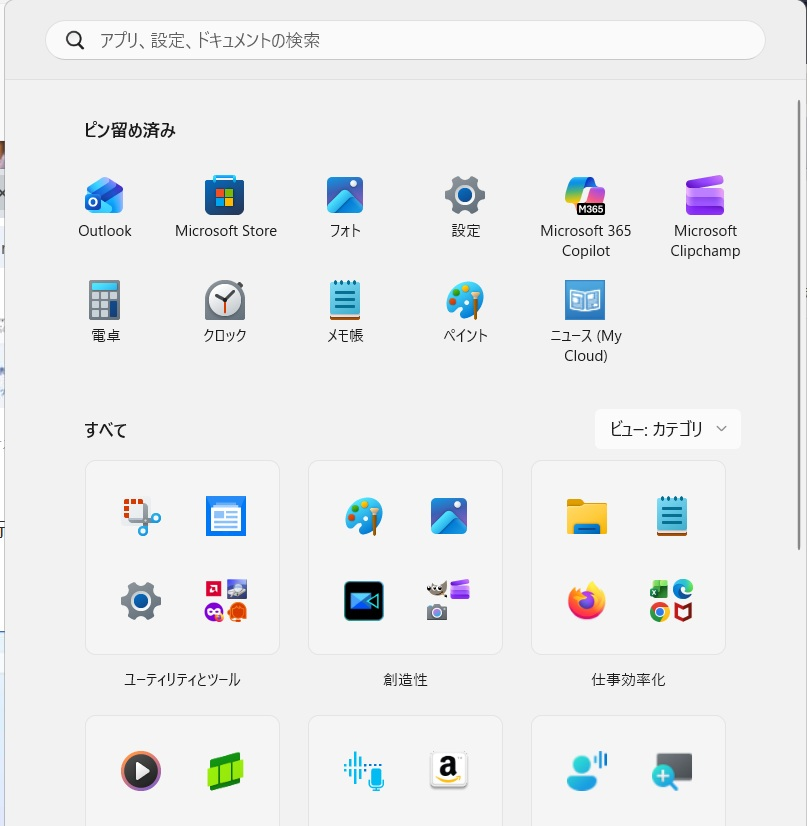Click the Firefox icon in 仕事効率化

(x=586, y=601)
